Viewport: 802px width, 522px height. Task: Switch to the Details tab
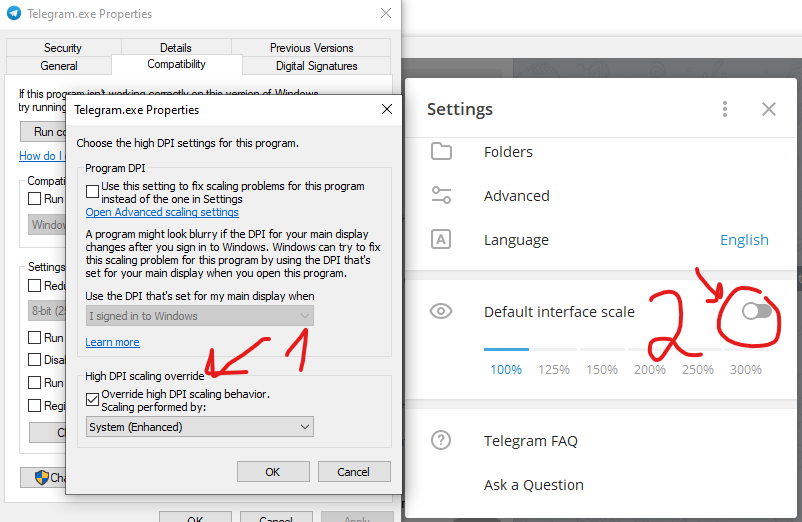pos(176,48)
